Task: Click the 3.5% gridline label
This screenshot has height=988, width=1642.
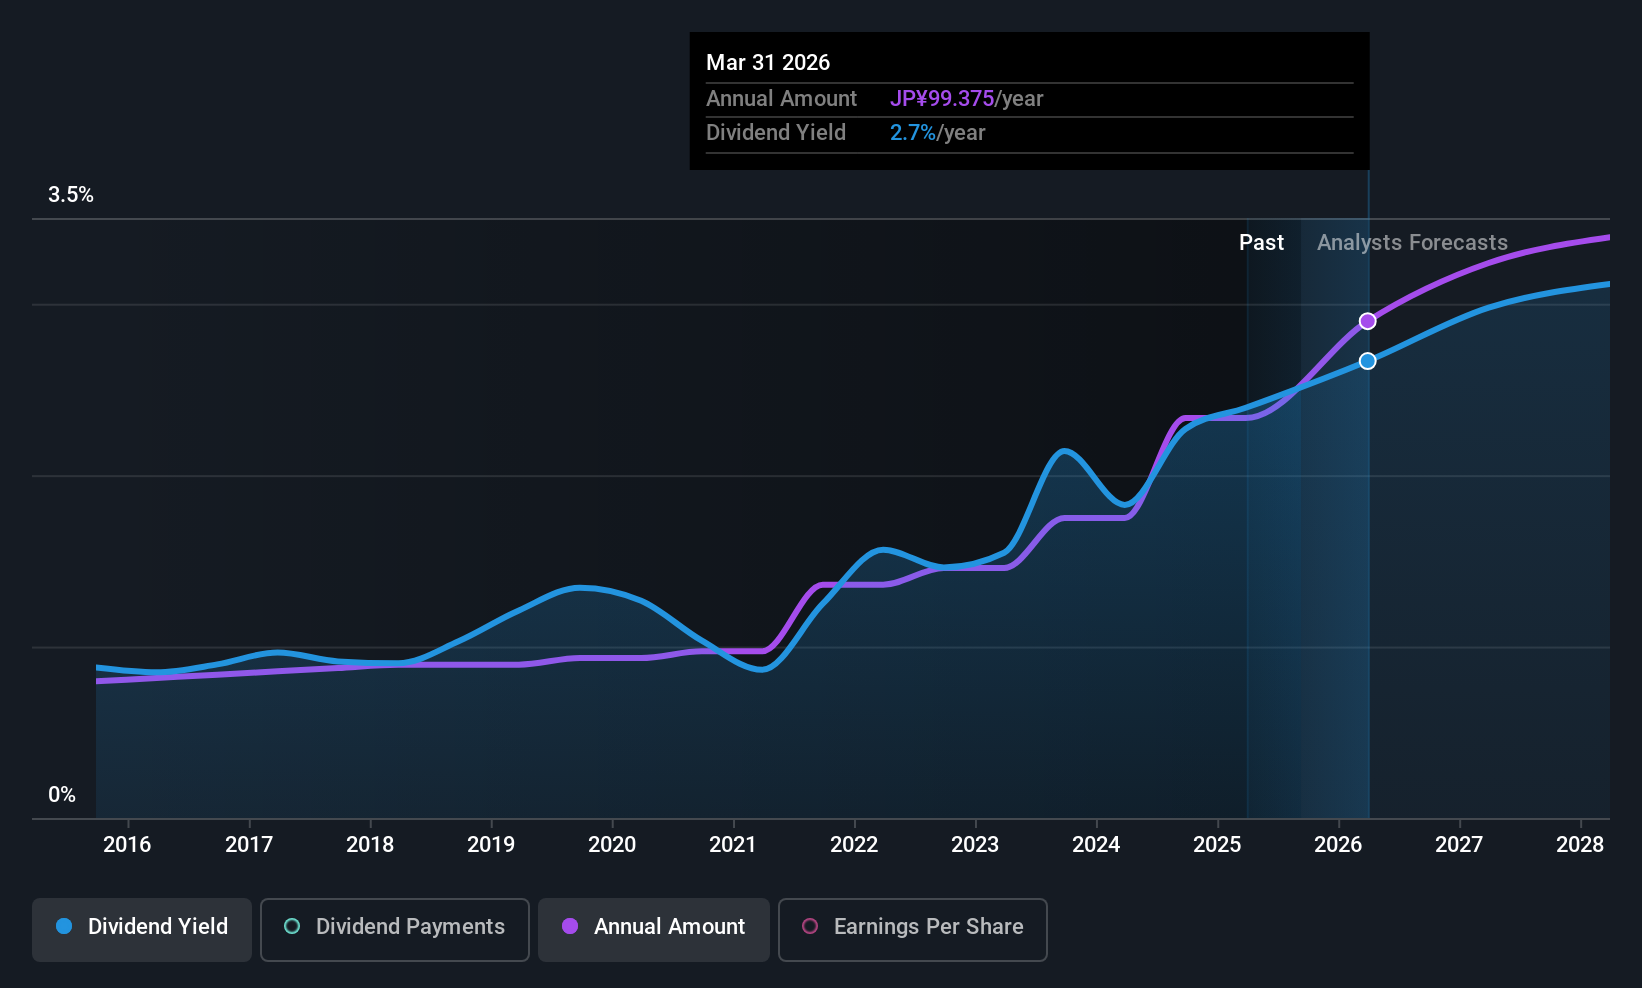Action: [70, 194]
